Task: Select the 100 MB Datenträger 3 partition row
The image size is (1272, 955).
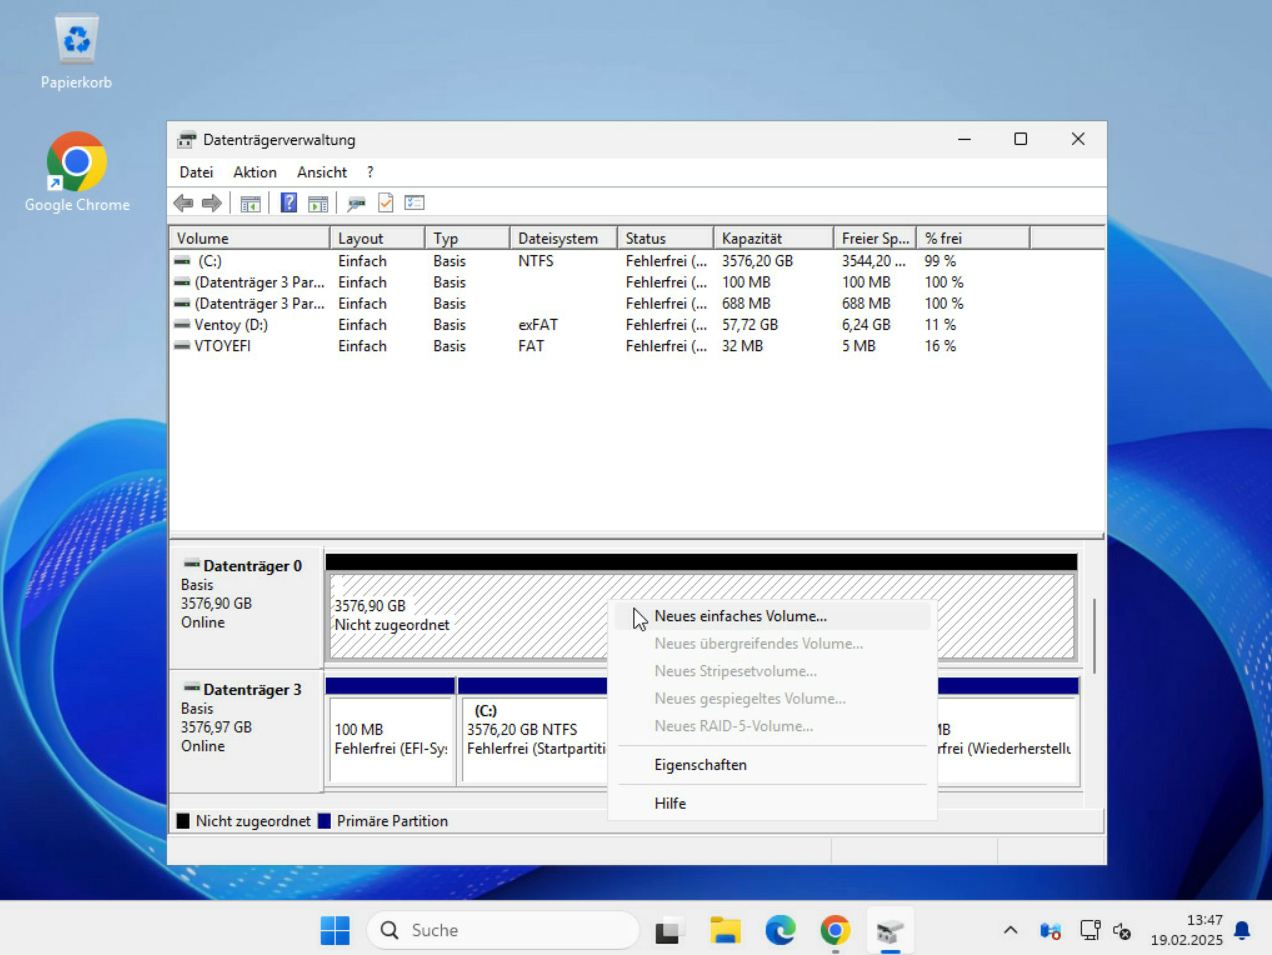Action: click(x=636, y=282)
